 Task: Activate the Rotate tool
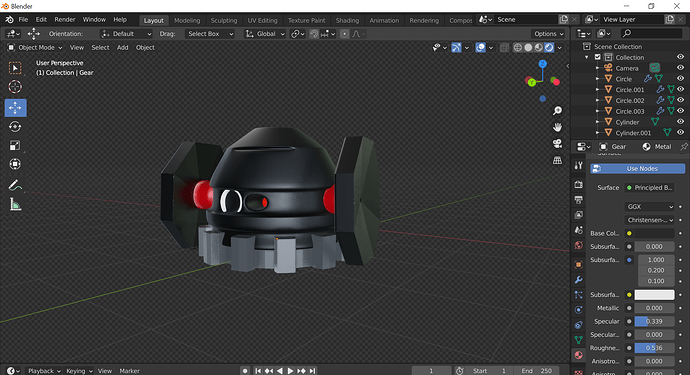tap(15, 127)
